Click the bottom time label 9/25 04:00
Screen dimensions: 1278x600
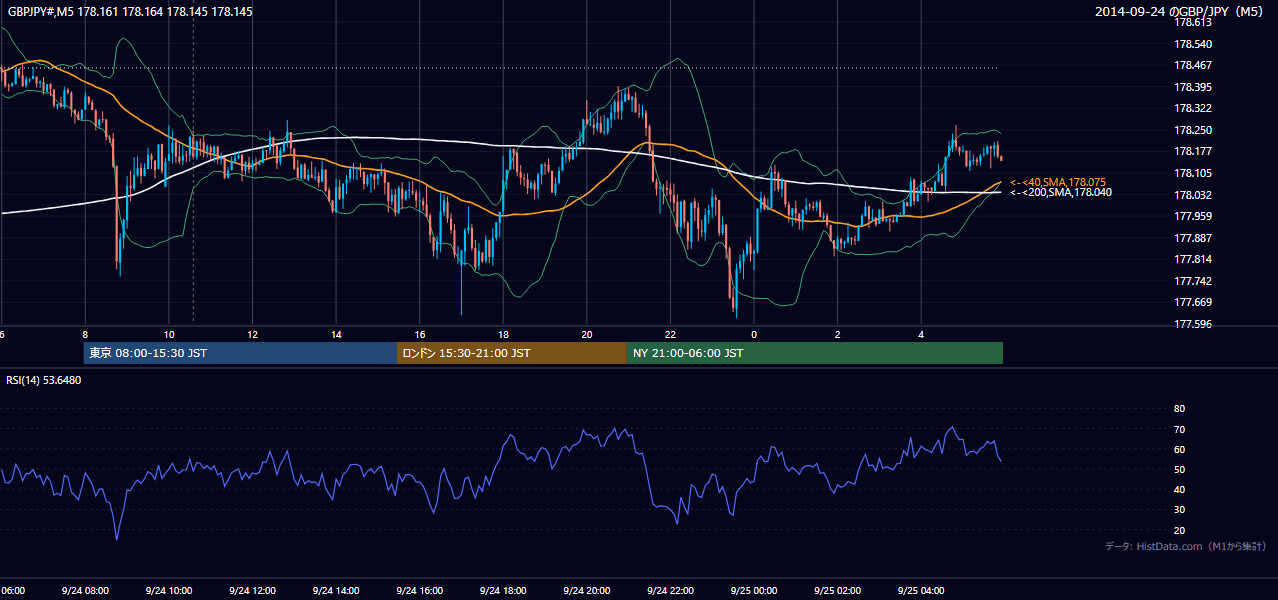(921, 591)
